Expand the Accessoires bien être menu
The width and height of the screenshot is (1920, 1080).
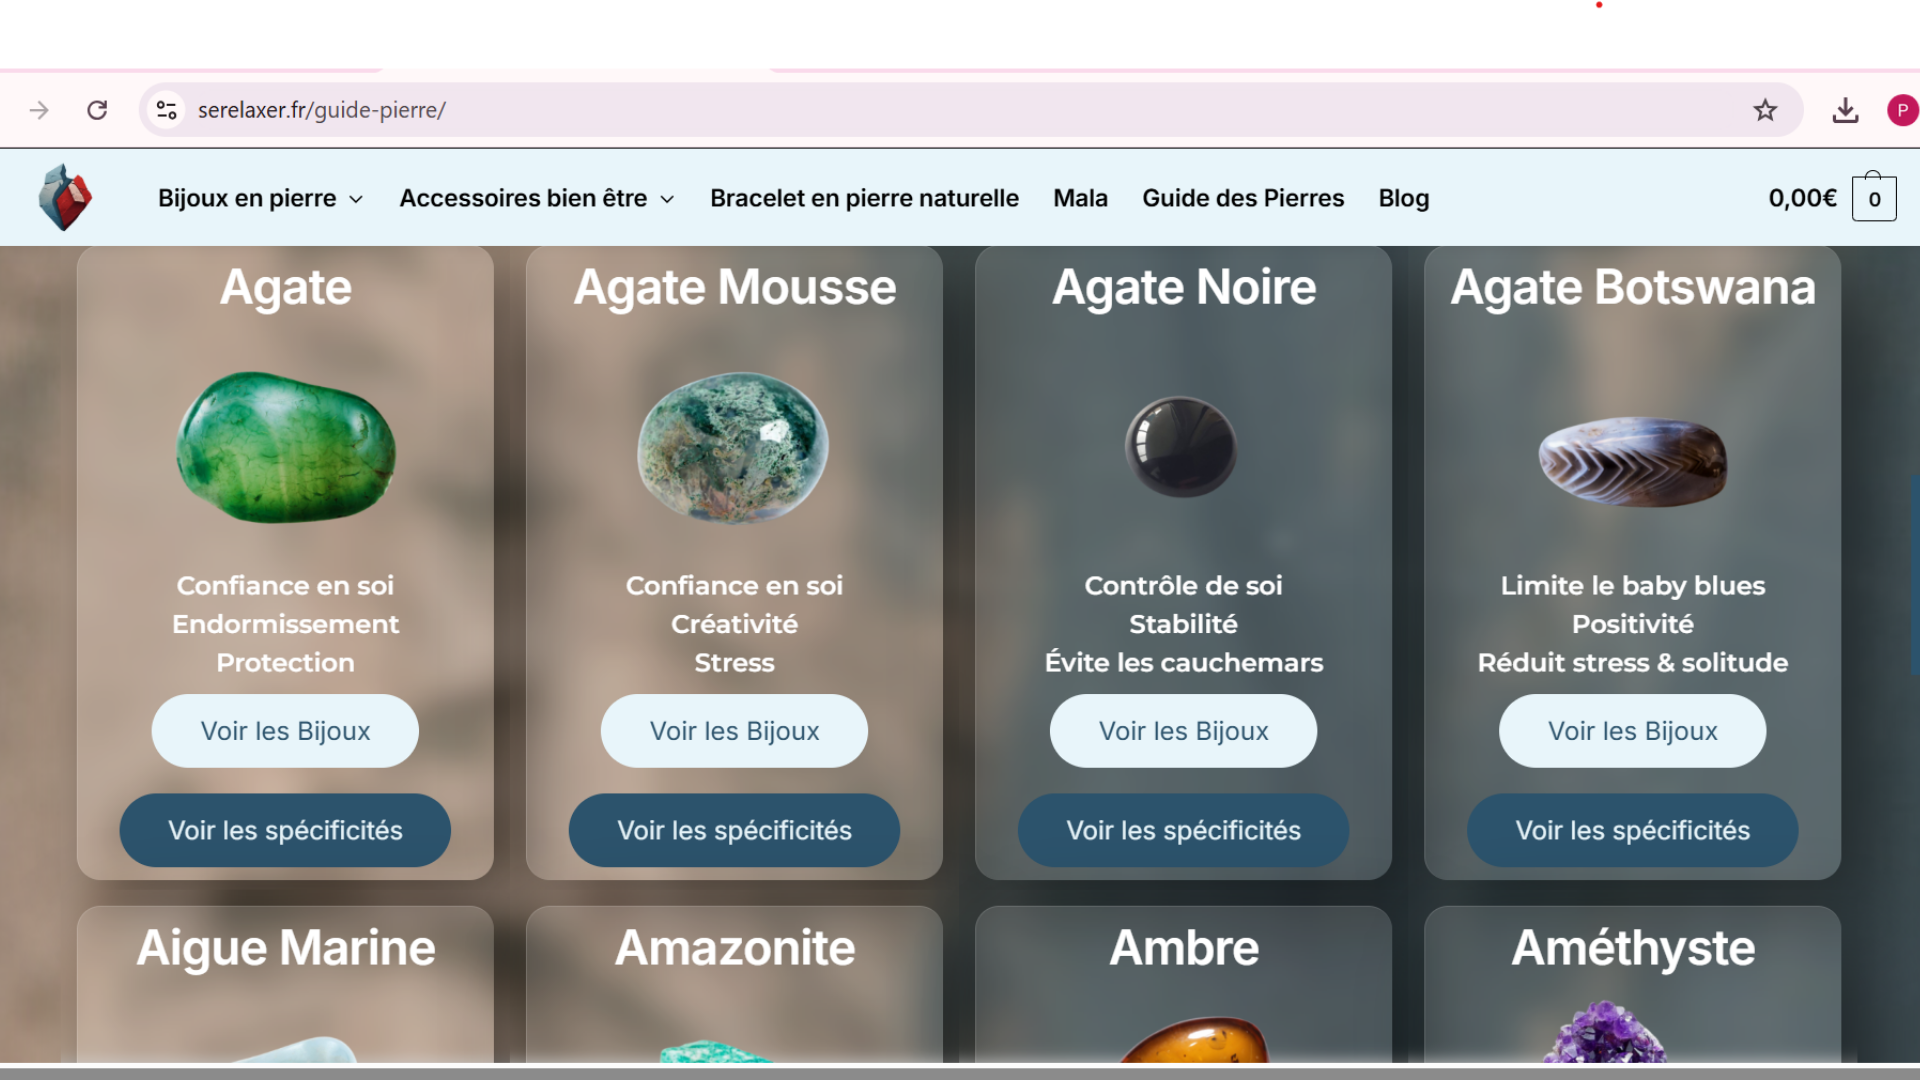[537, 198]
